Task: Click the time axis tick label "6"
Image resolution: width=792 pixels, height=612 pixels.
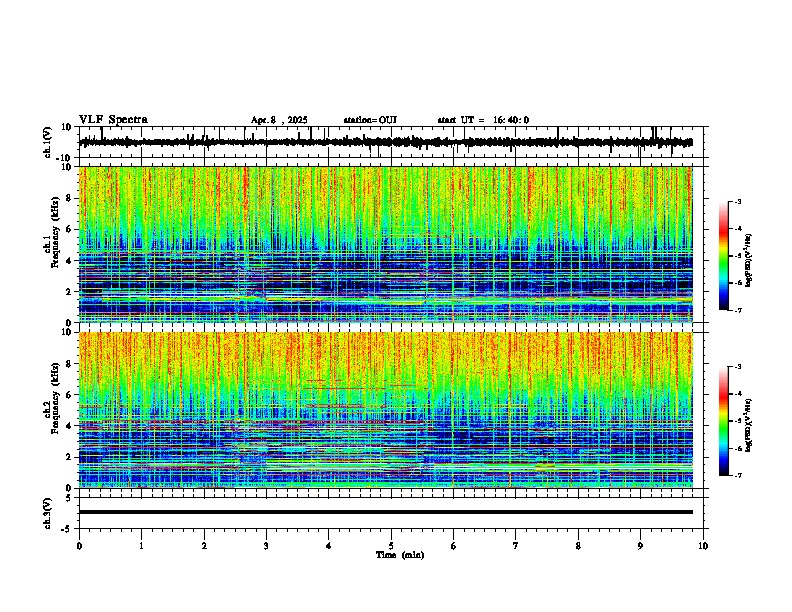Action: pos(454,546)
